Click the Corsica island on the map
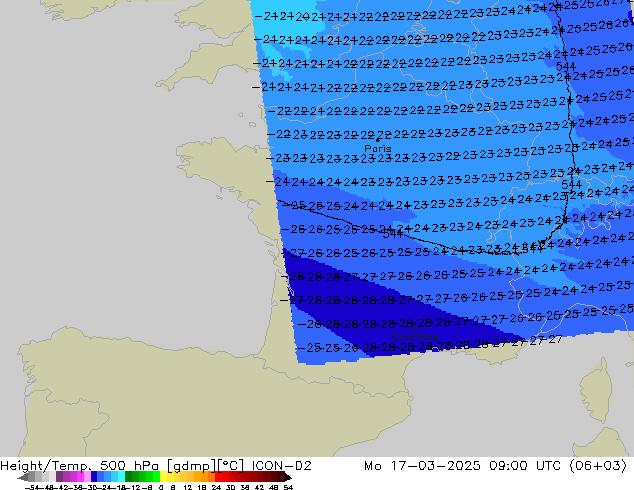This screenshot has width=634, height=490. (x=598, y=390)
